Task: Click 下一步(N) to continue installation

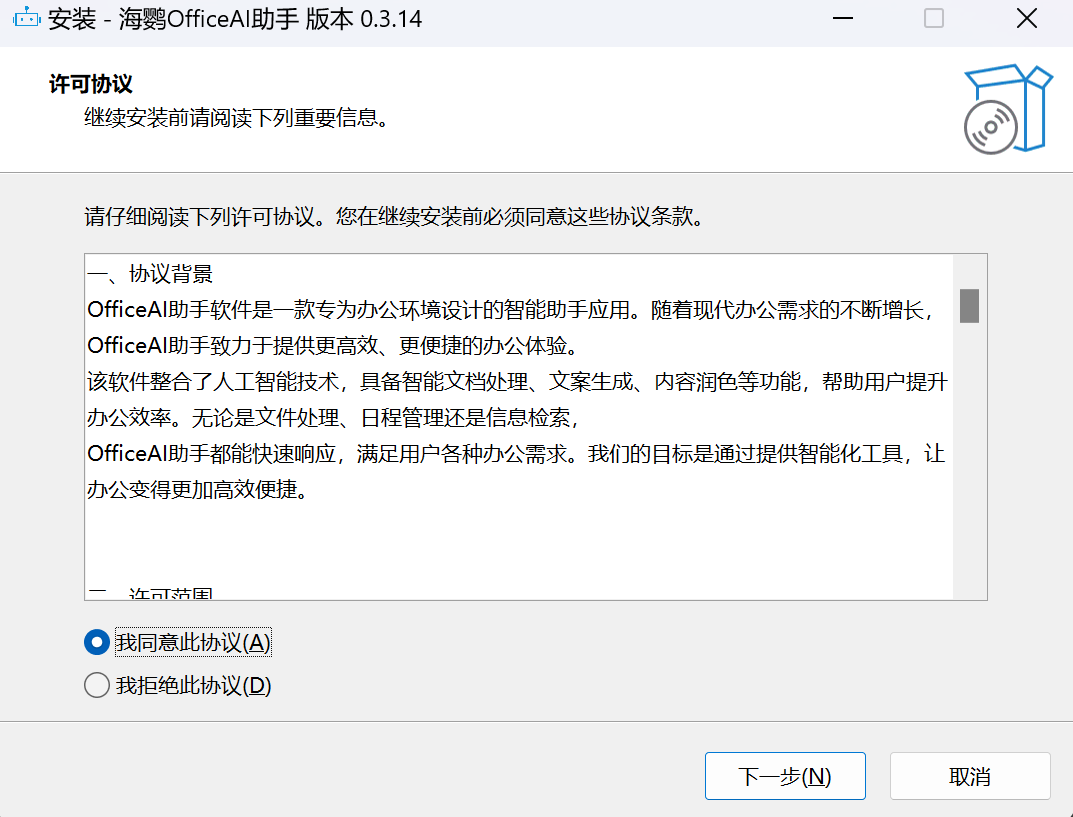Action: pos(785,776)
